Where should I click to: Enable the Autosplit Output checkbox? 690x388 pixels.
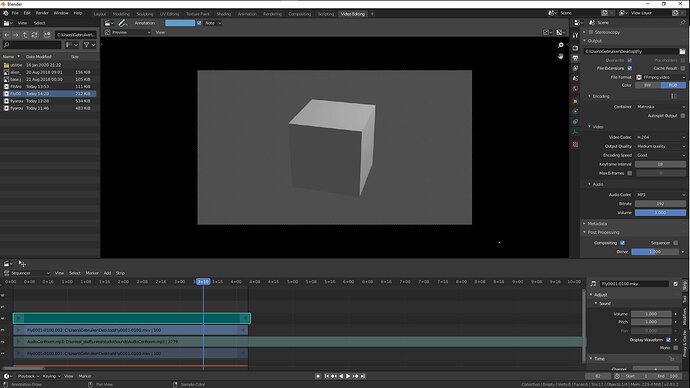pyautogui.click(x=683, y=116)
